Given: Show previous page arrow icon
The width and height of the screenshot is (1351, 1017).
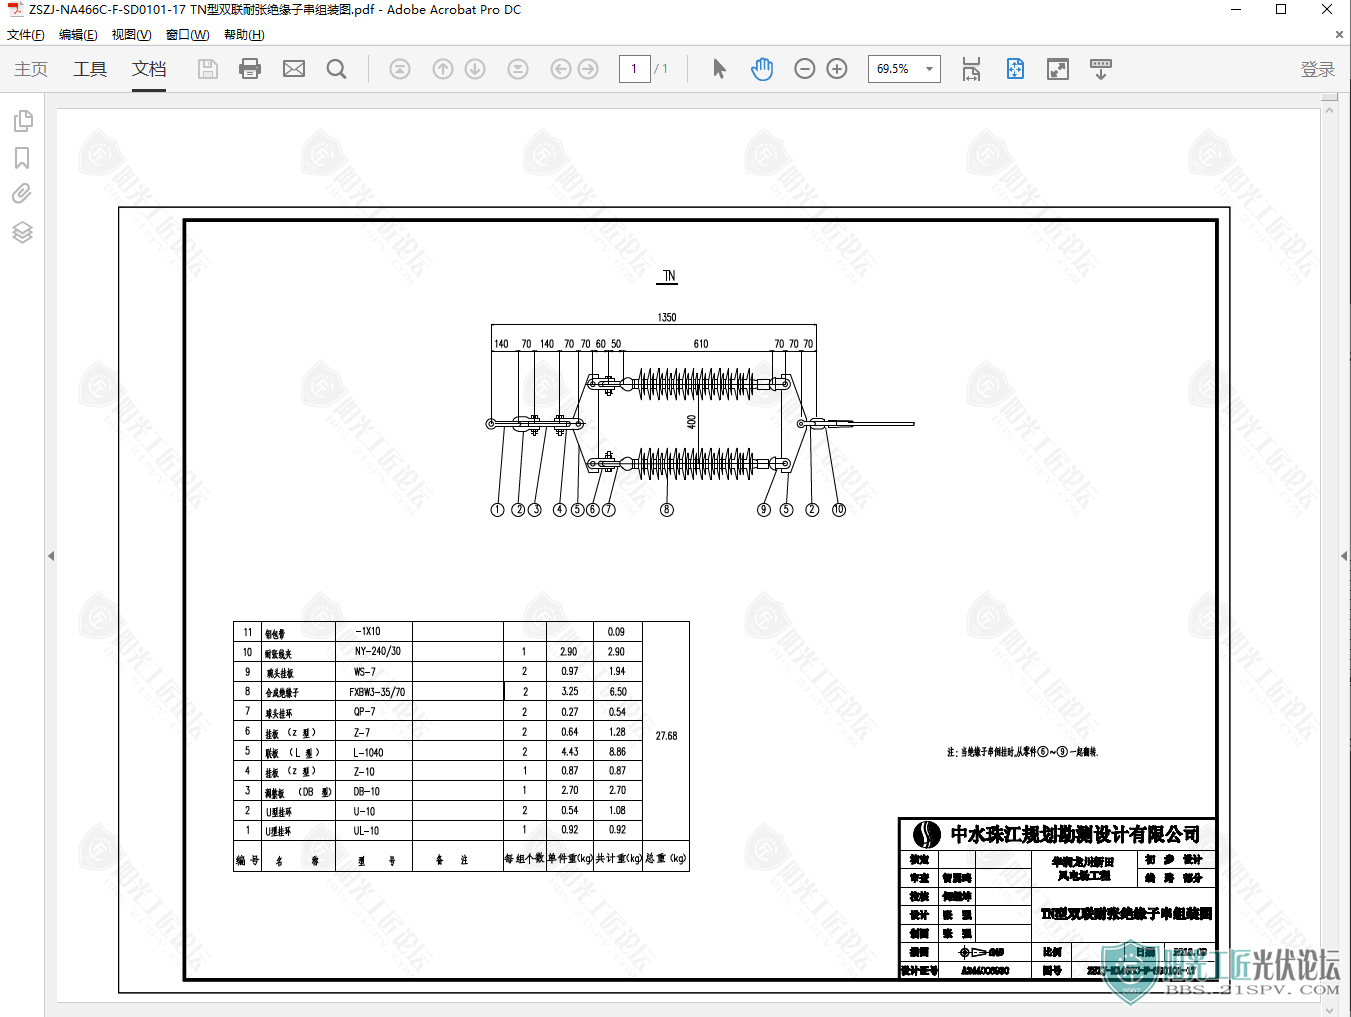Looking at the screenshot, I should point(443,69).
